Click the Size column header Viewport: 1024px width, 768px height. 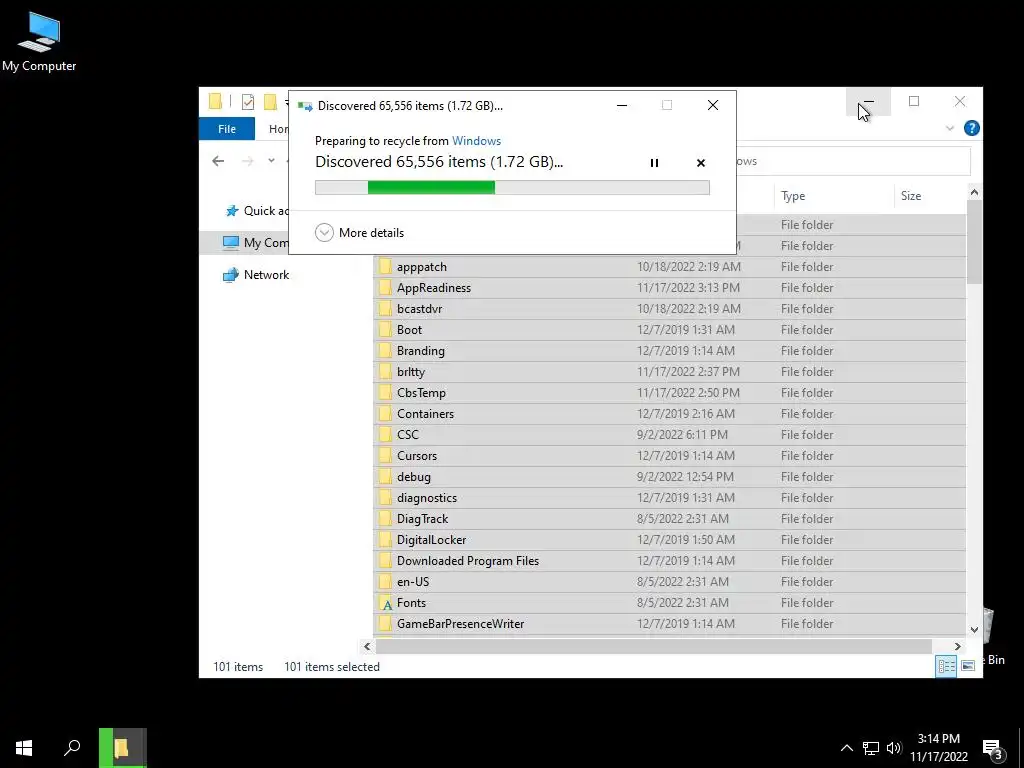(x=929, y=196)
